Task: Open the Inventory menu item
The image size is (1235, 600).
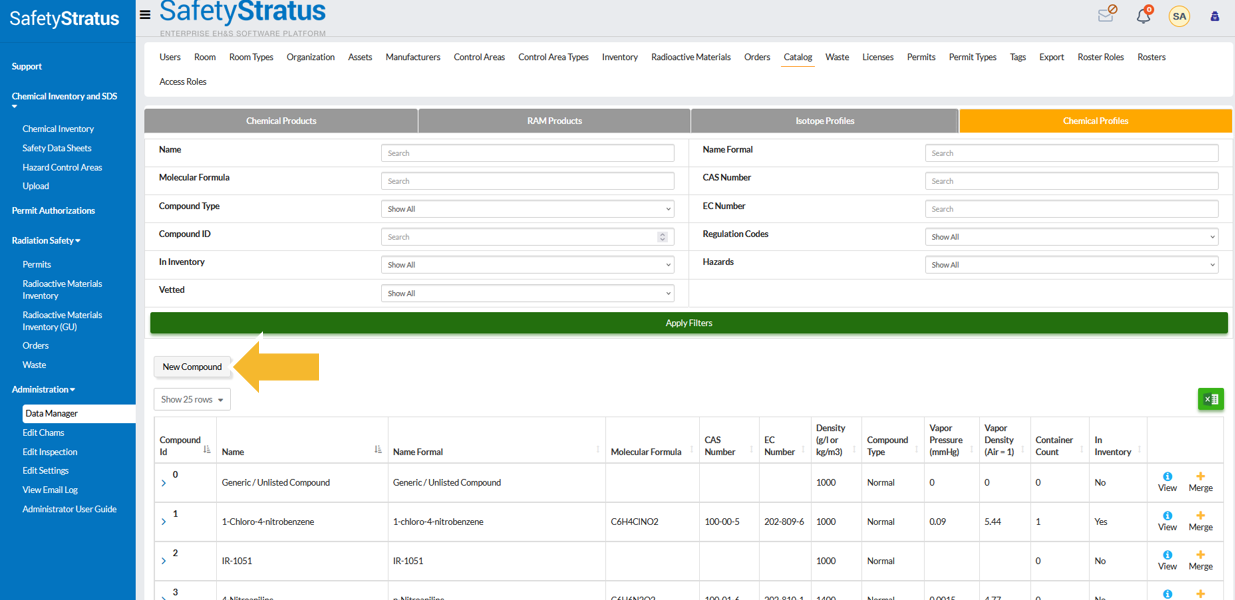Action: (x=620, y=57)
